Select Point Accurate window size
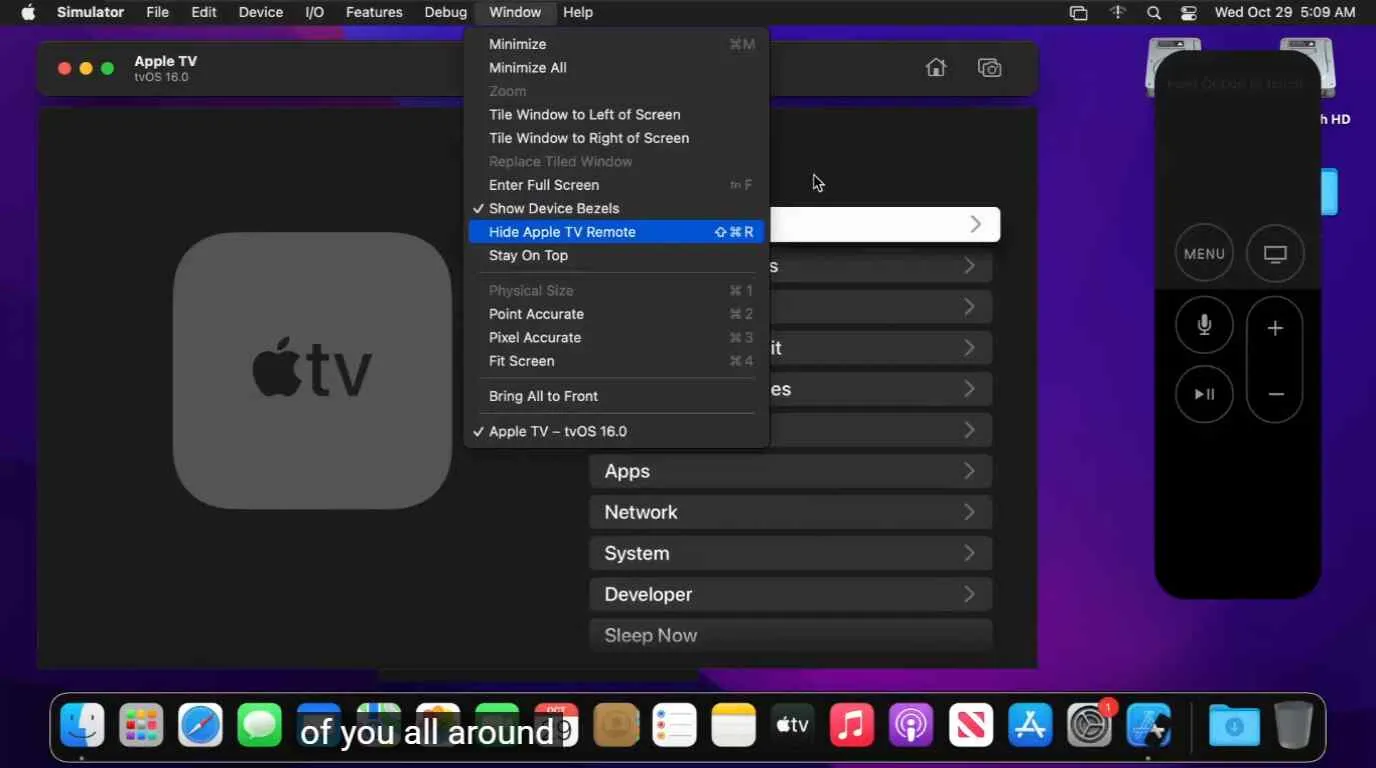1376x768 pixels. coord(616,314)
